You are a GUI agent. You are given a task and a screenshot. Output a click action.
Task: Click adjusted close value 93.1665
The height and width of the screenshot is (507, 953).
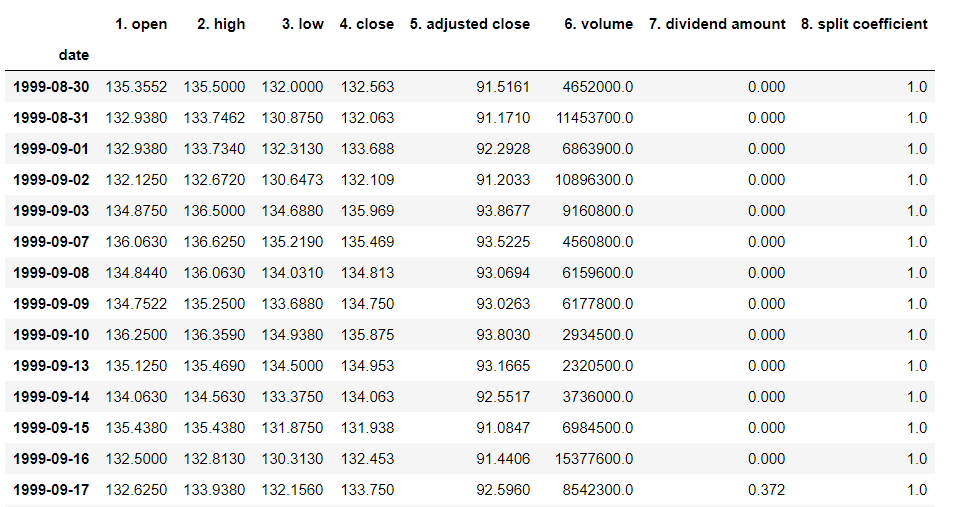[503, 366]
